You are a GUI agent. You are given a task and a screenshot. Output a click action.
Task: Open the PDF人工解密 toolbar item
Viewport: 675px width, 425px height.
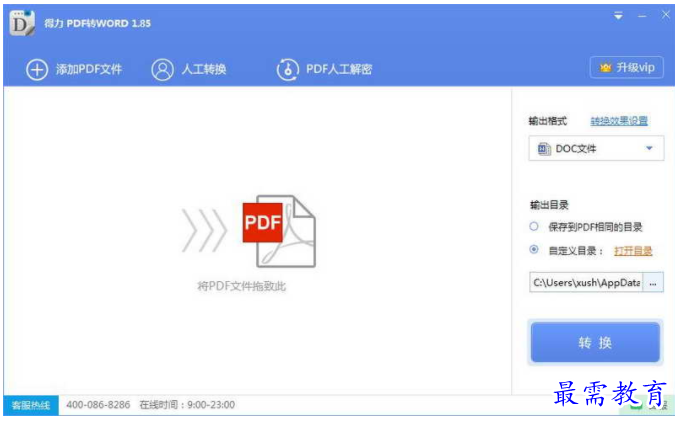click(x=325, y=69)
